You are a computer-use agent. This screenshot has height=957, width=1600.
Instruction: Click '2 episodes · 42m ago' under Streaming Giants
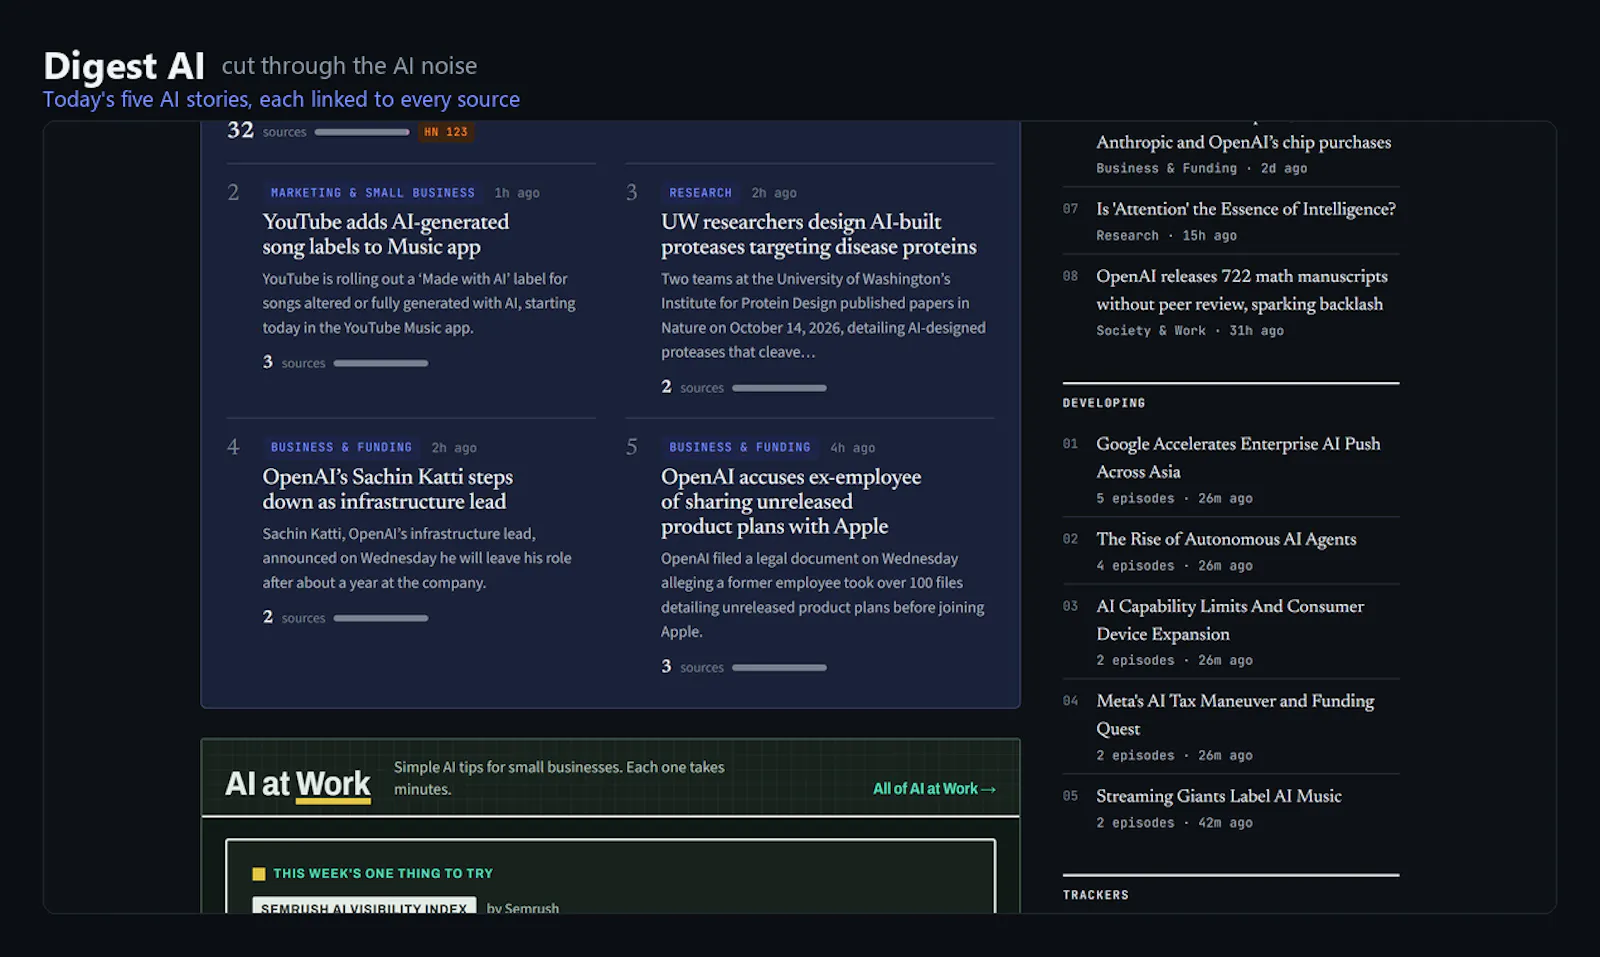(1174, 823)
